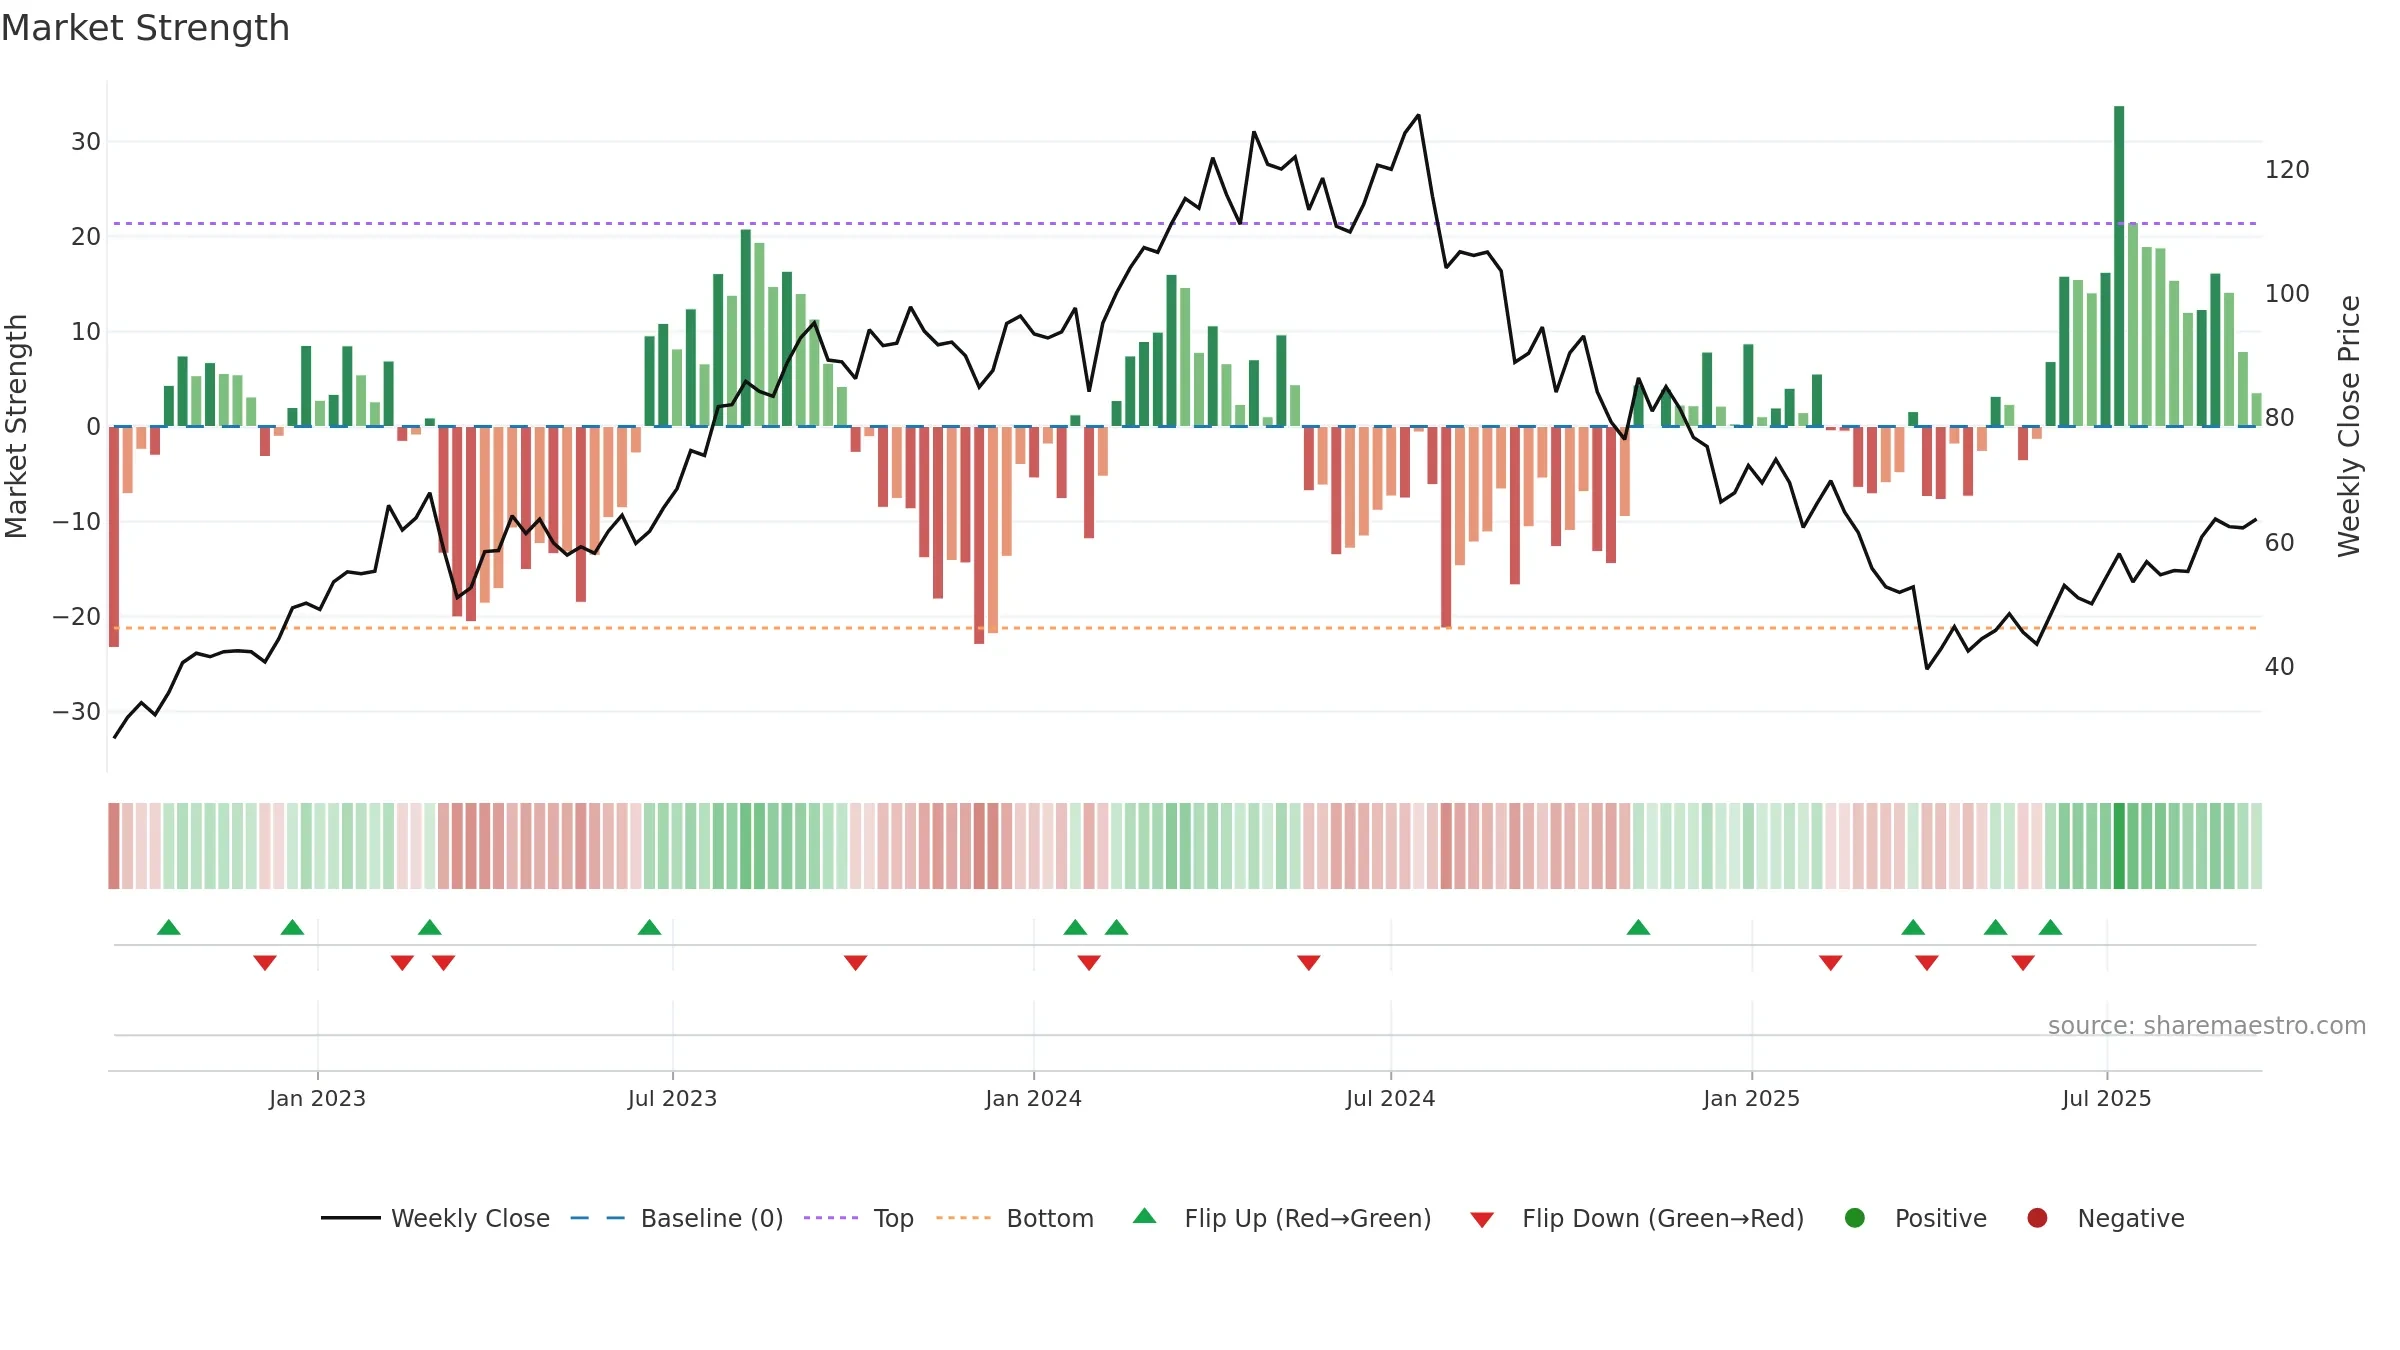The image size is (2400, 1350).
Task: Toggle the Bottom legend entry
Action: (1015, 1218)
